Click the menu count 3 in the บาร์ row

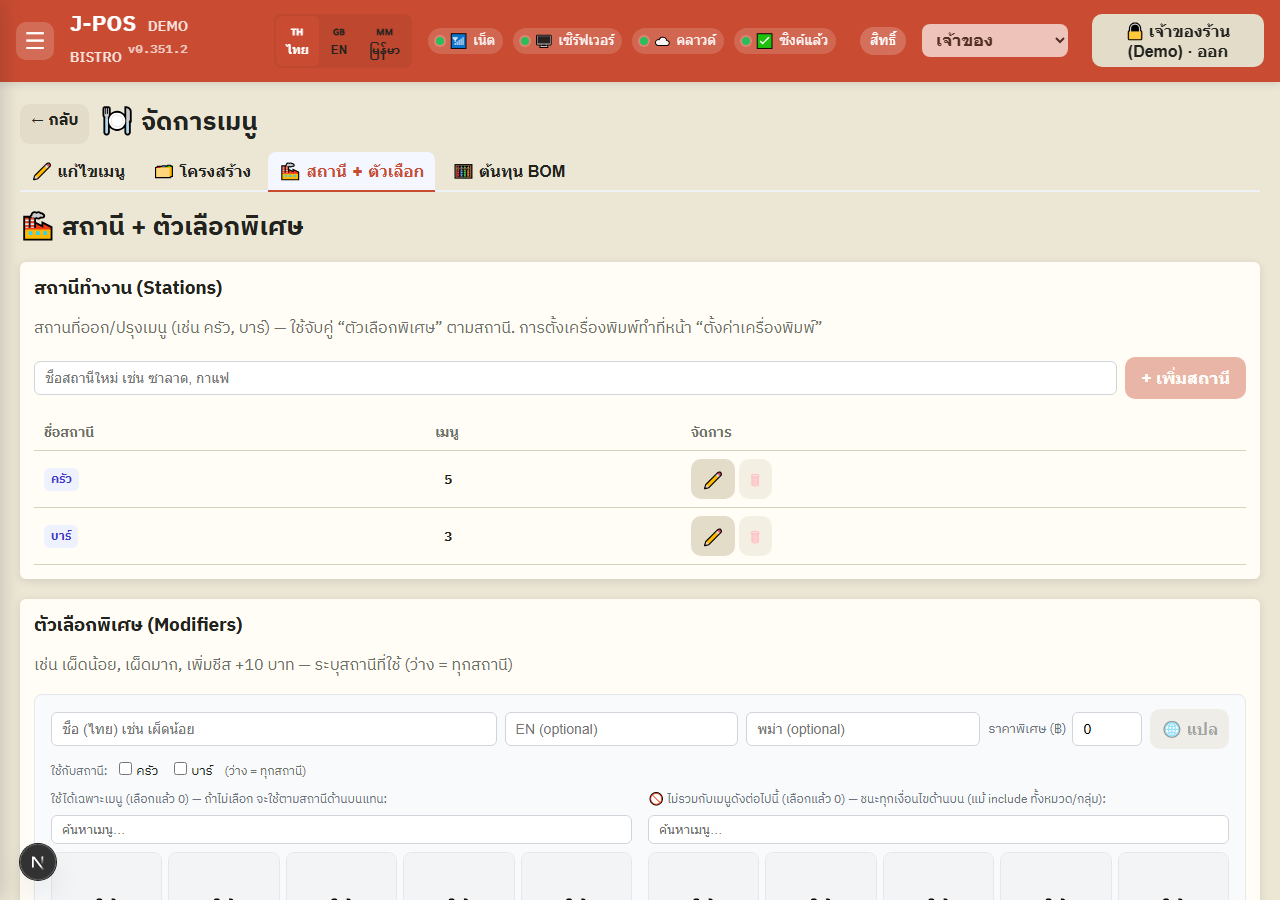pyautogui.click(x=448, y=536)
